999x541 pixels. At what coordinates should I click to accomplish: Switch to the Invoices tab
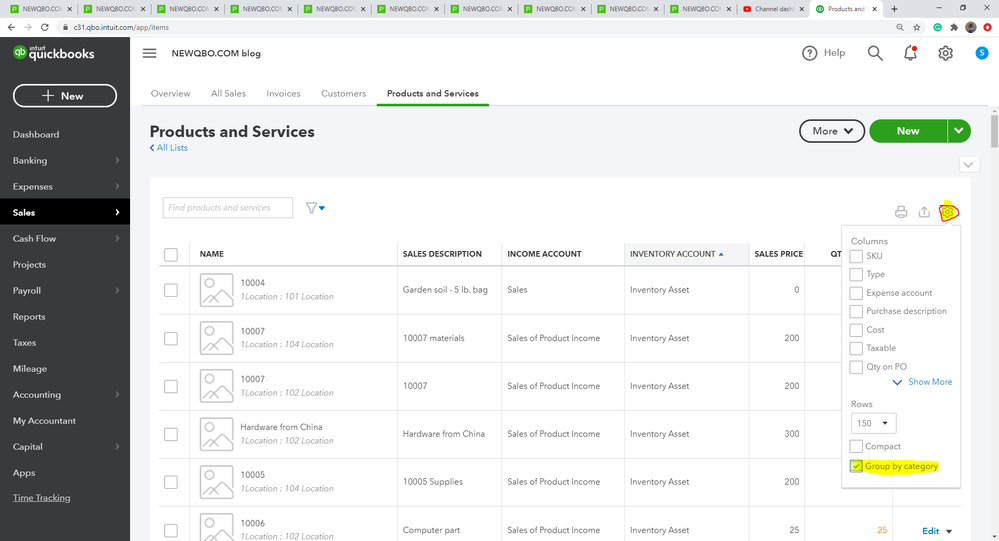click(x=283, y=94)
